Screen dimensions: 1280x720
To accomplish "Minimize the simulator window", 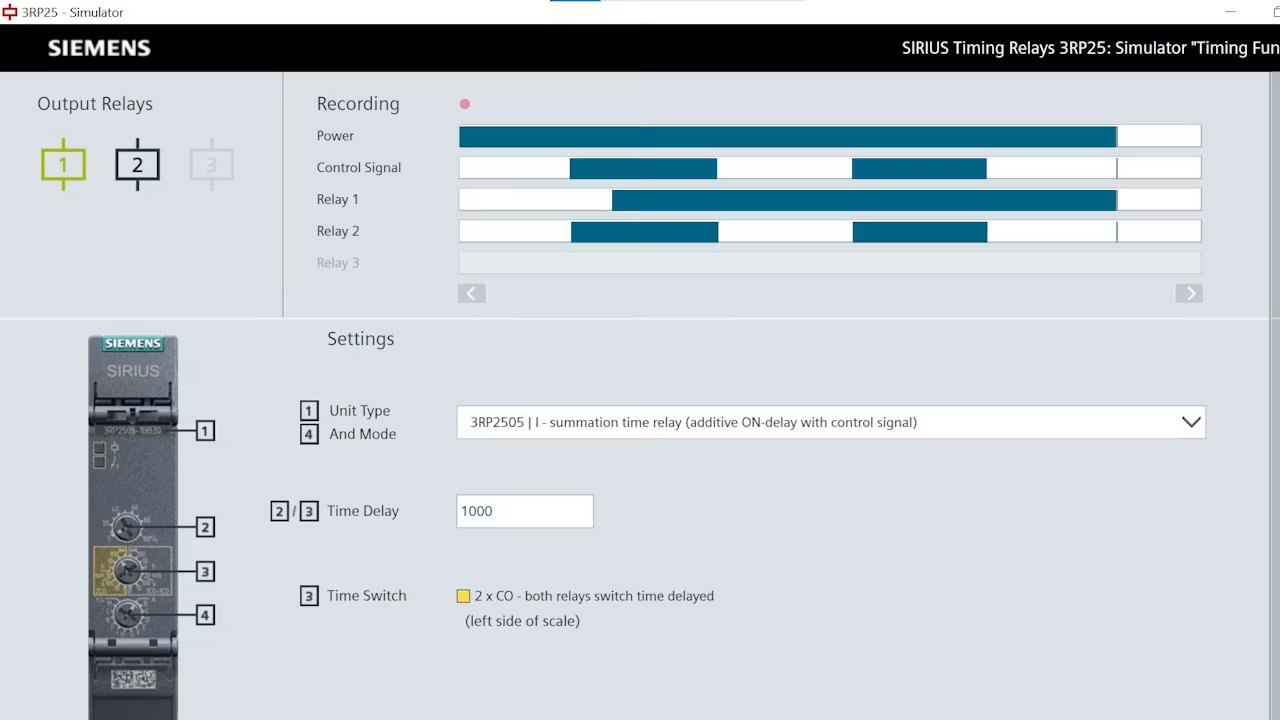I will pos(1229,12).
